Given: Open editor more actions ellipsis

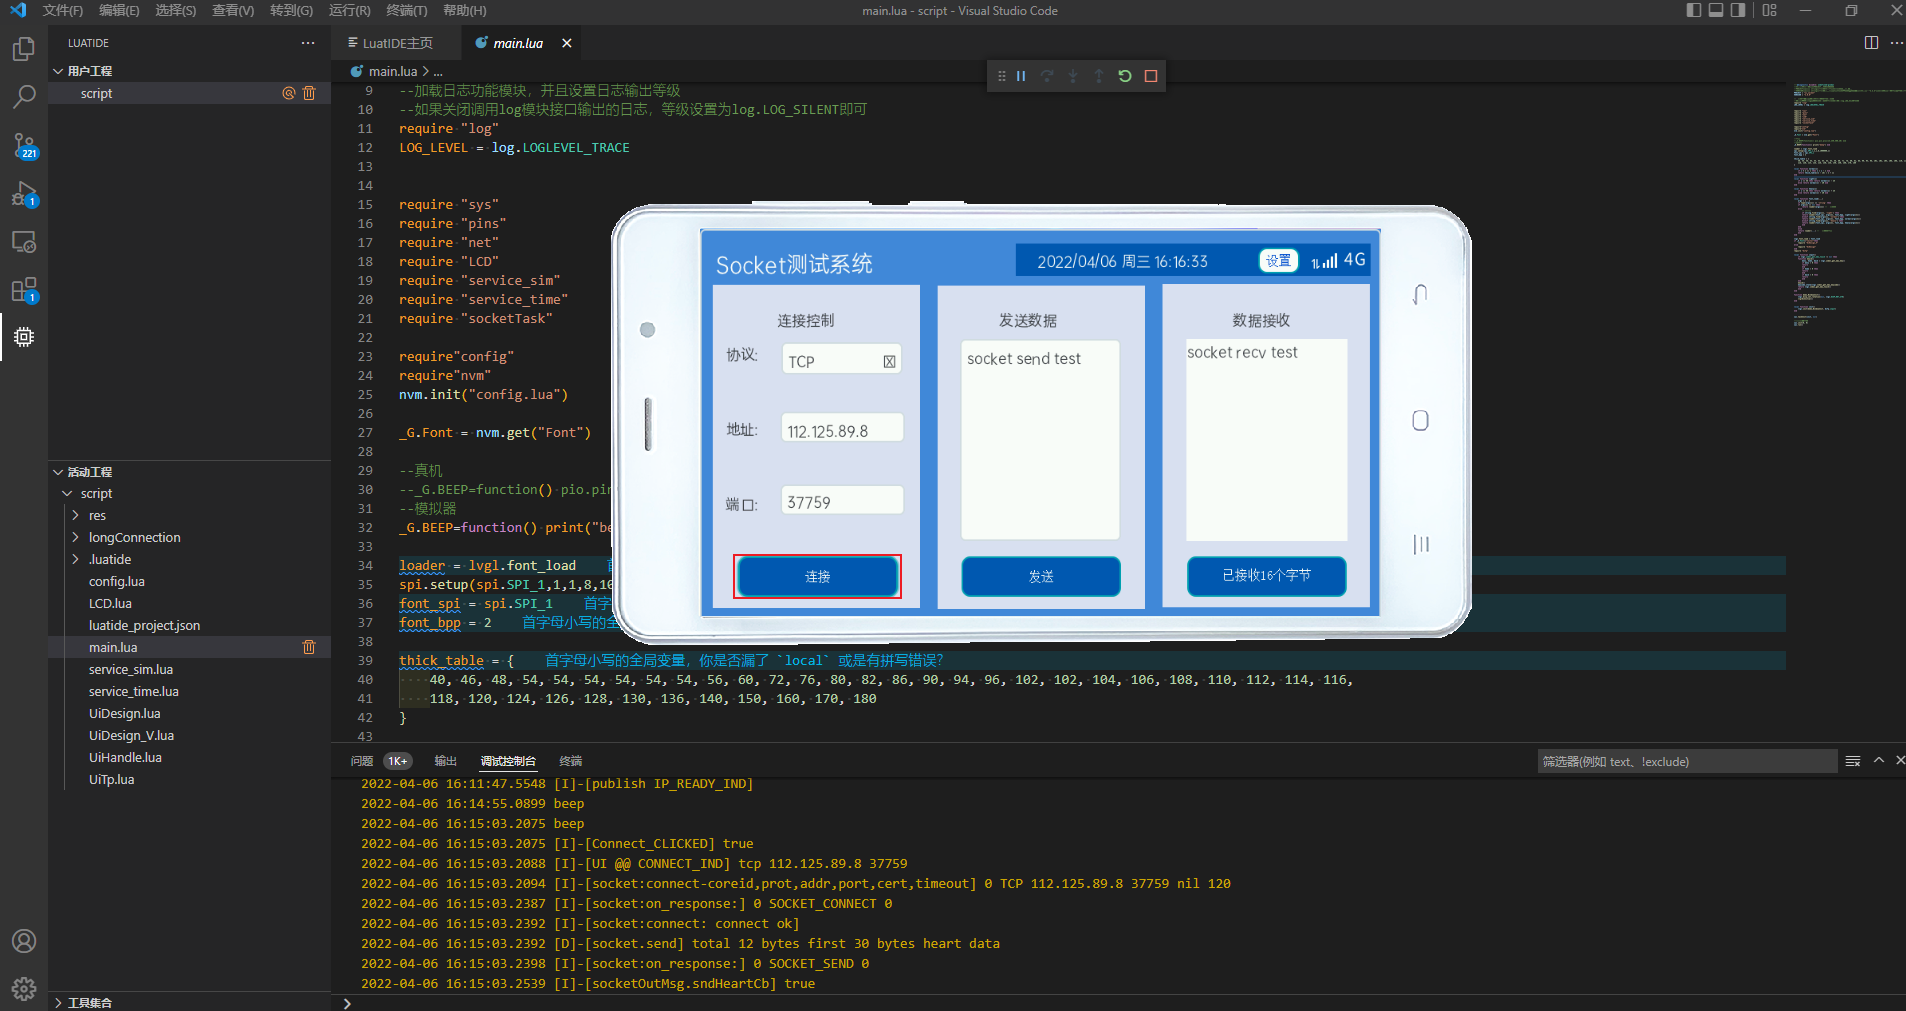Looking at the screenshot, I should [1896, 42].
